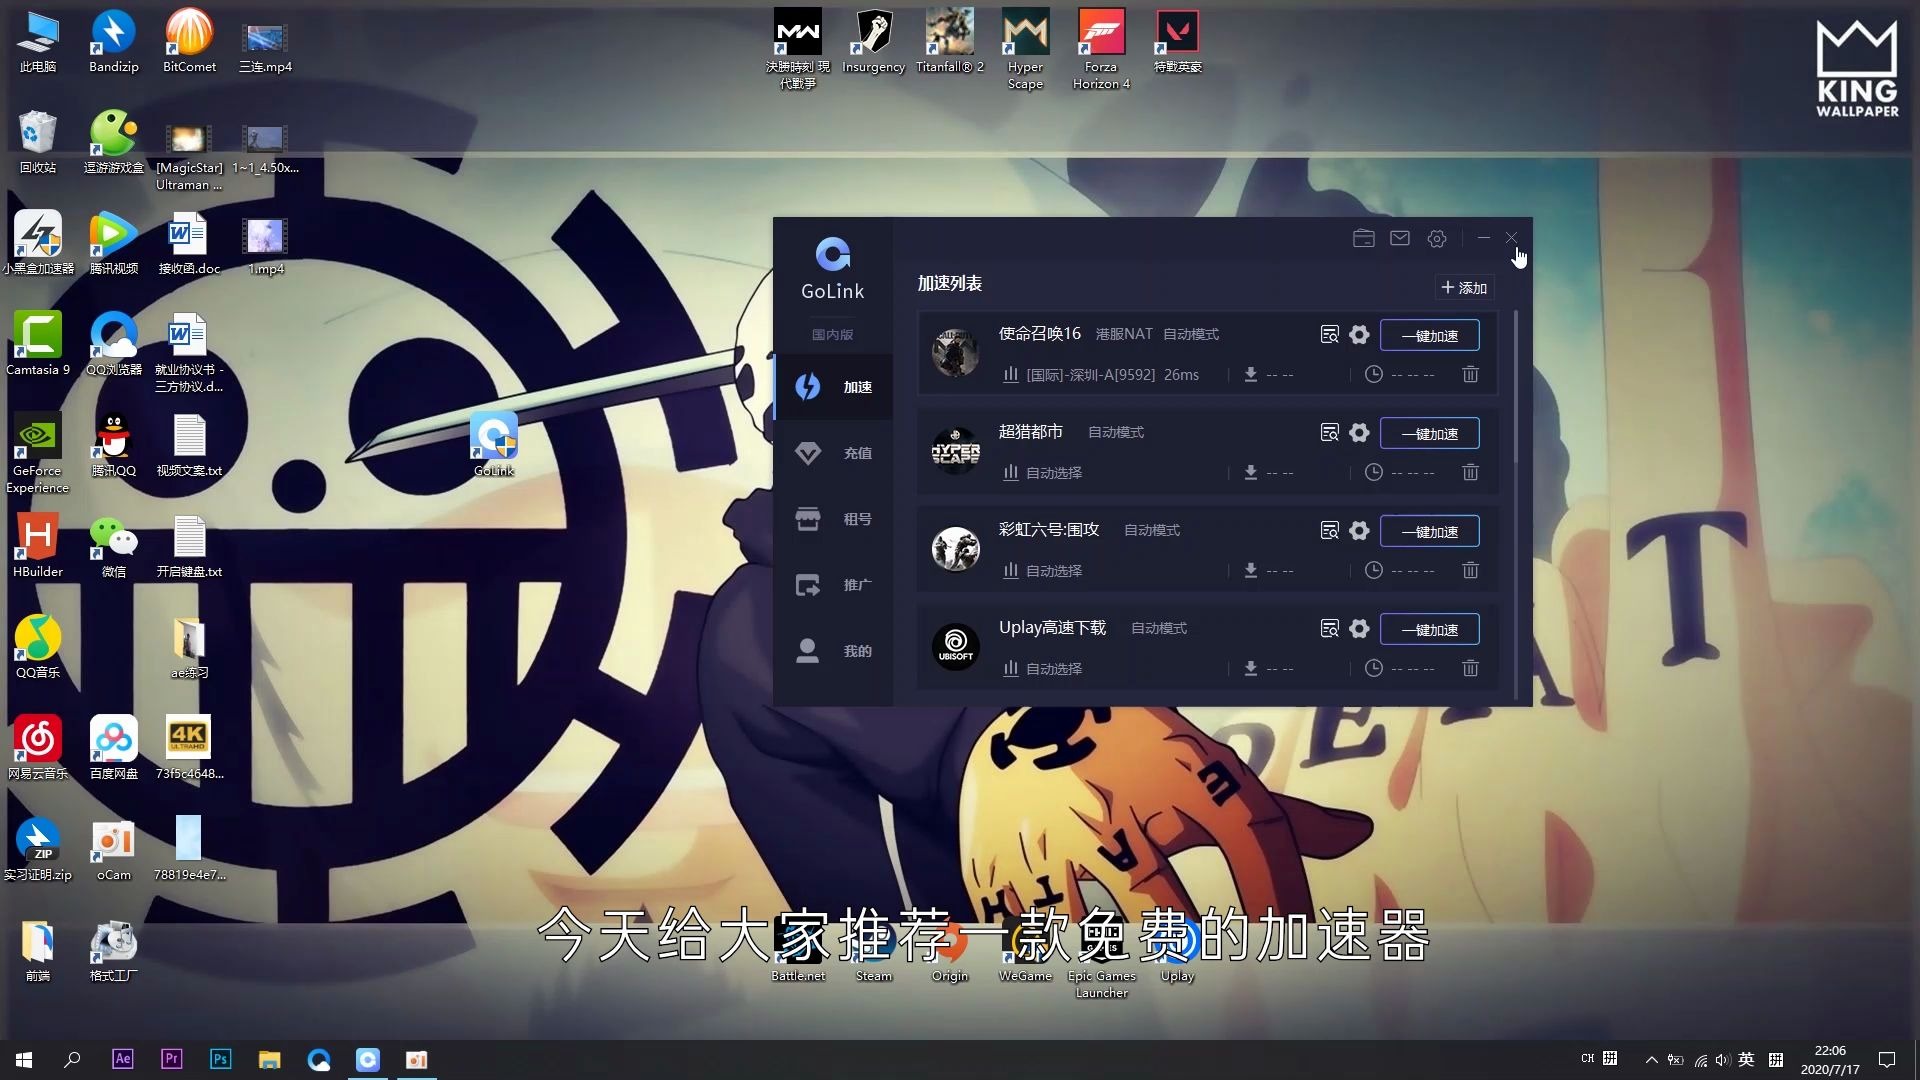This screenshot has width=1920, height=1080.
Task: Open the details search icon for 彩虹六号:围攻
Action: [x=1329, y=531]
